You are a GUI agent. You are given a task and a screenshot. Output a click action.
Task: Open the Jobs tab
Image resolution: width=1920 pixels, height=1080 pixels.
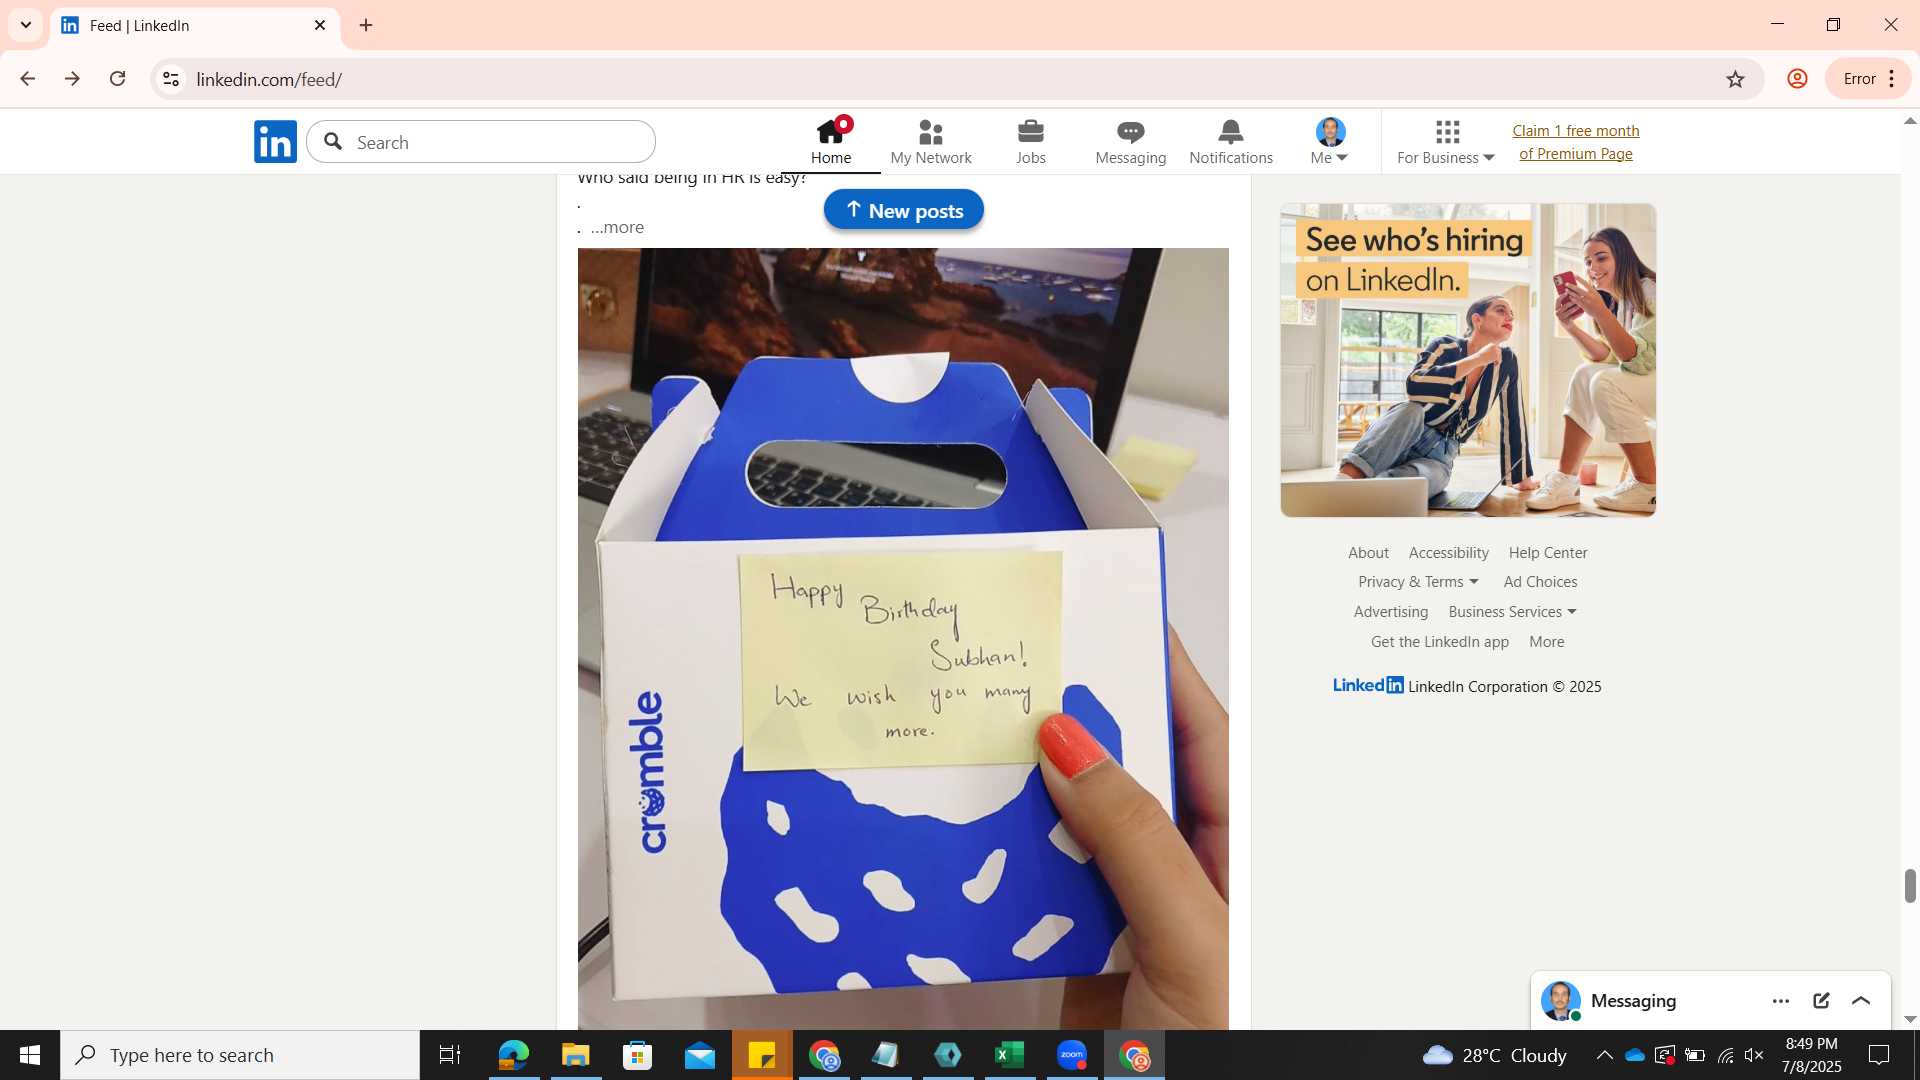point(1031,142)
